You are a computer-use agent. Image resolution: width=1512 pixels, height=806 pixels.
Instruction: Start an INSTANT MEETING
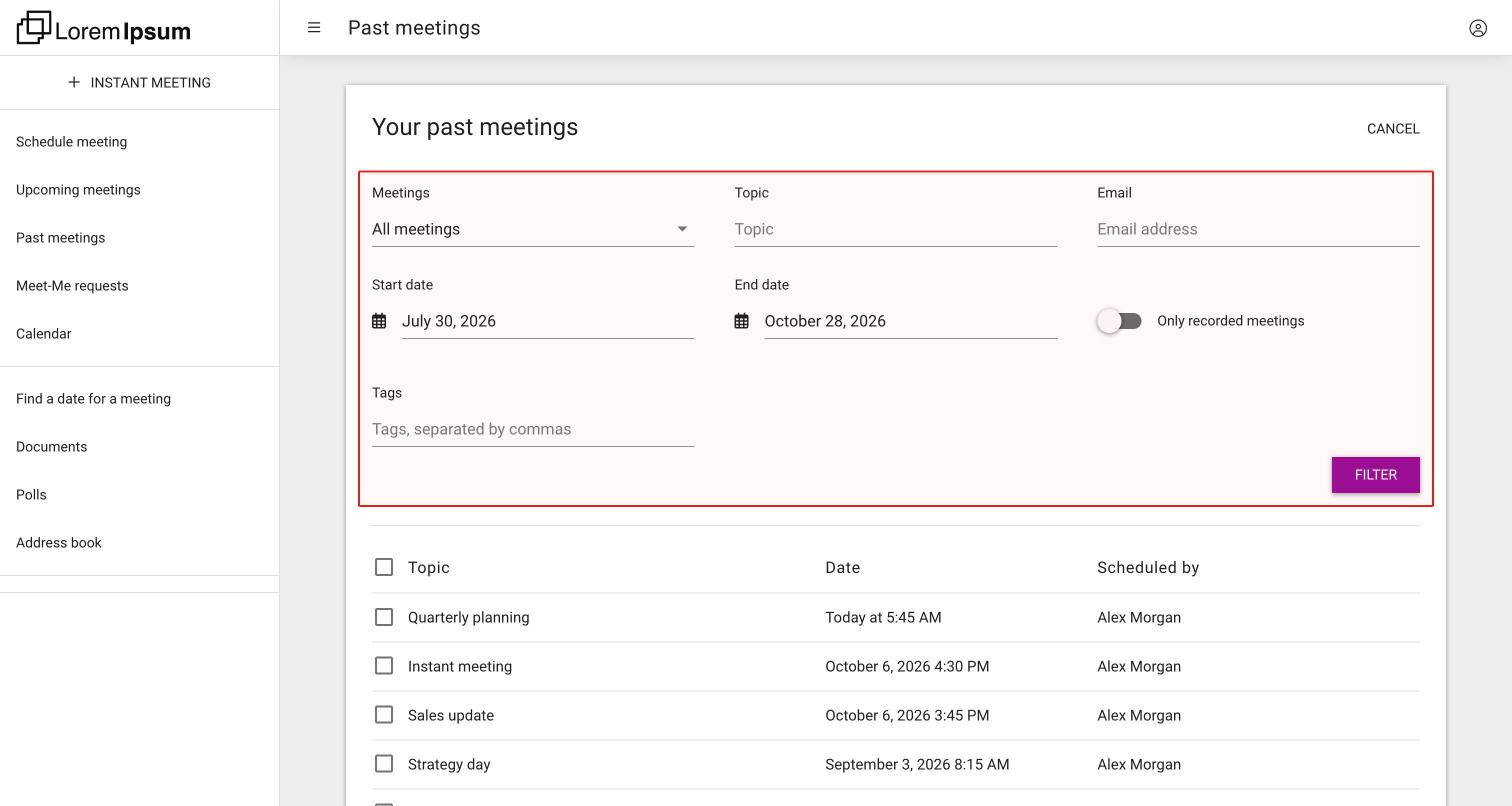pos(139,82)
